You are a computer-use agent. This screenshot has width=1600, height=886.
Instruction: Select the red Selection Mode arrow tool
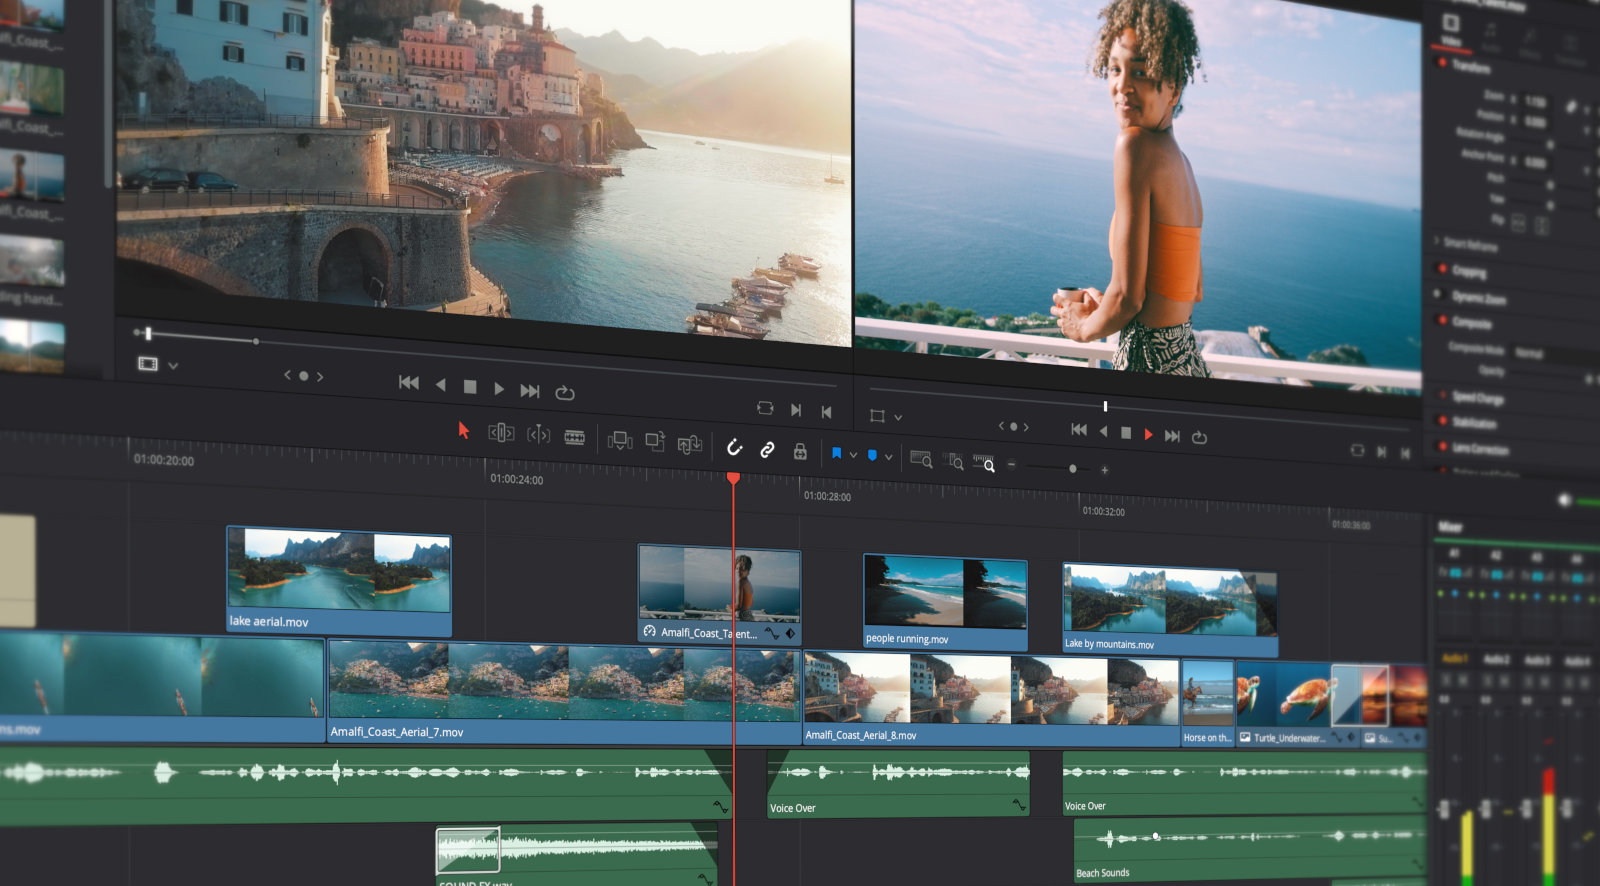463,430
